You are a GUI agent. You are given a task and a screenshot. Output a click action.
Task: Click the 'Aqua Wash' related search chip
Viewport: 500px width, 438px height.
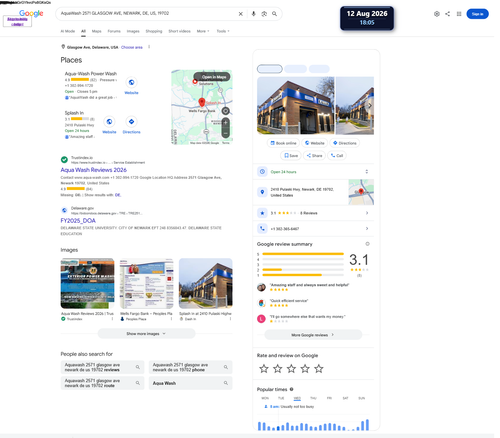click(x=190, y=383)
